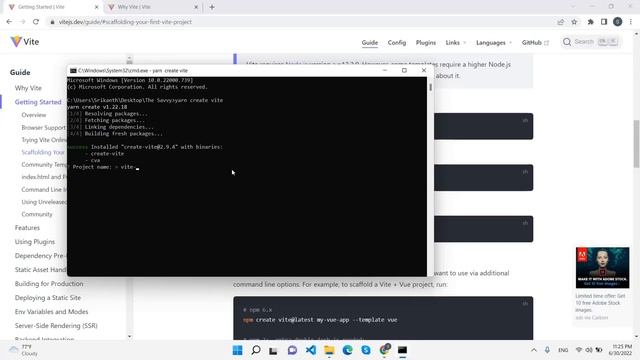Close the Why Vite tab
This screenshot has height=360, width=640.
(x=196, y=7)
